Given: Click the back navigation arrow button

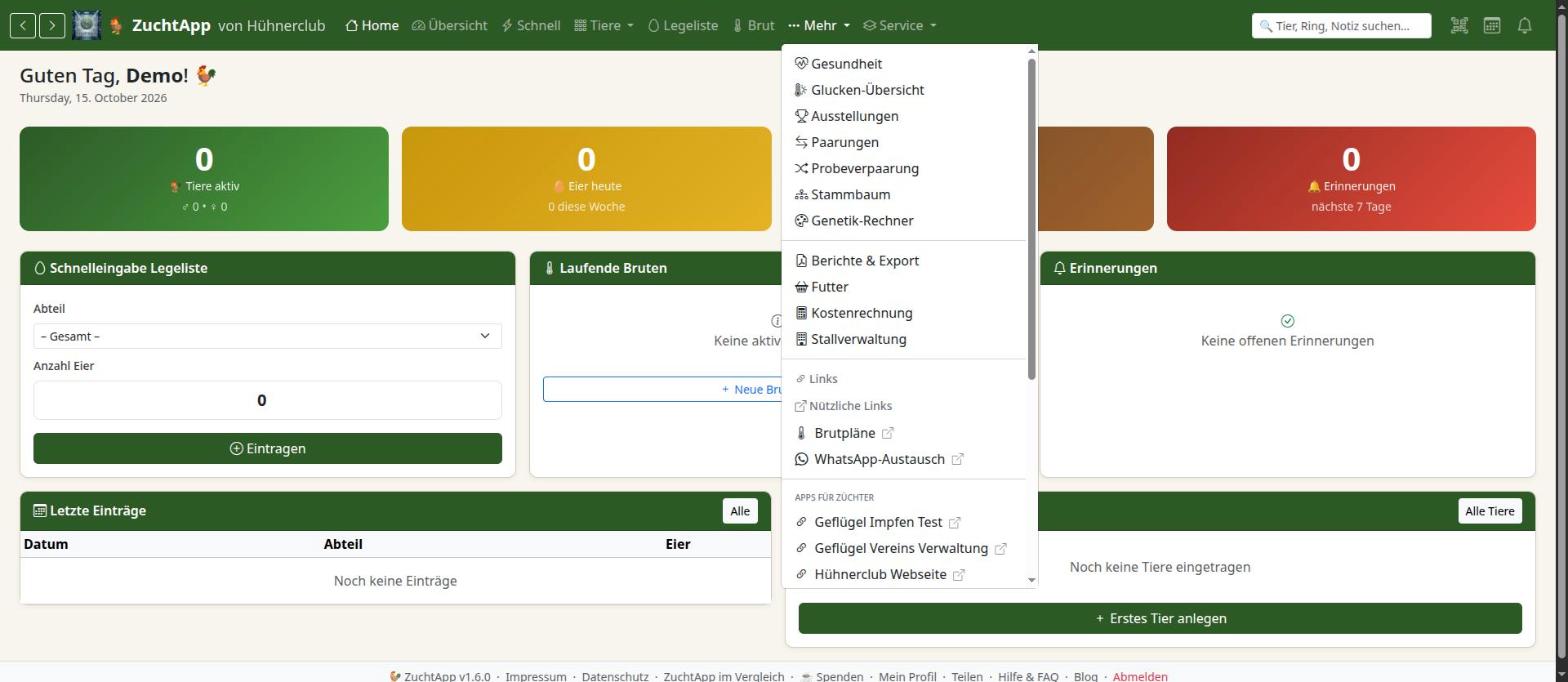Looking at the screenshot, I should click(23, 25).
